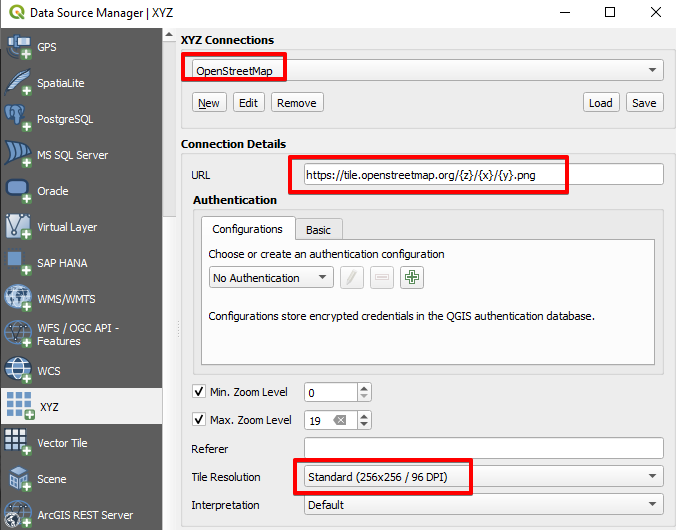The width and height of the screenshot is (676, 530).
Task: Open the XYZ Connections OpenStreetMap dropdown
Action: click(x=428, y=70)
